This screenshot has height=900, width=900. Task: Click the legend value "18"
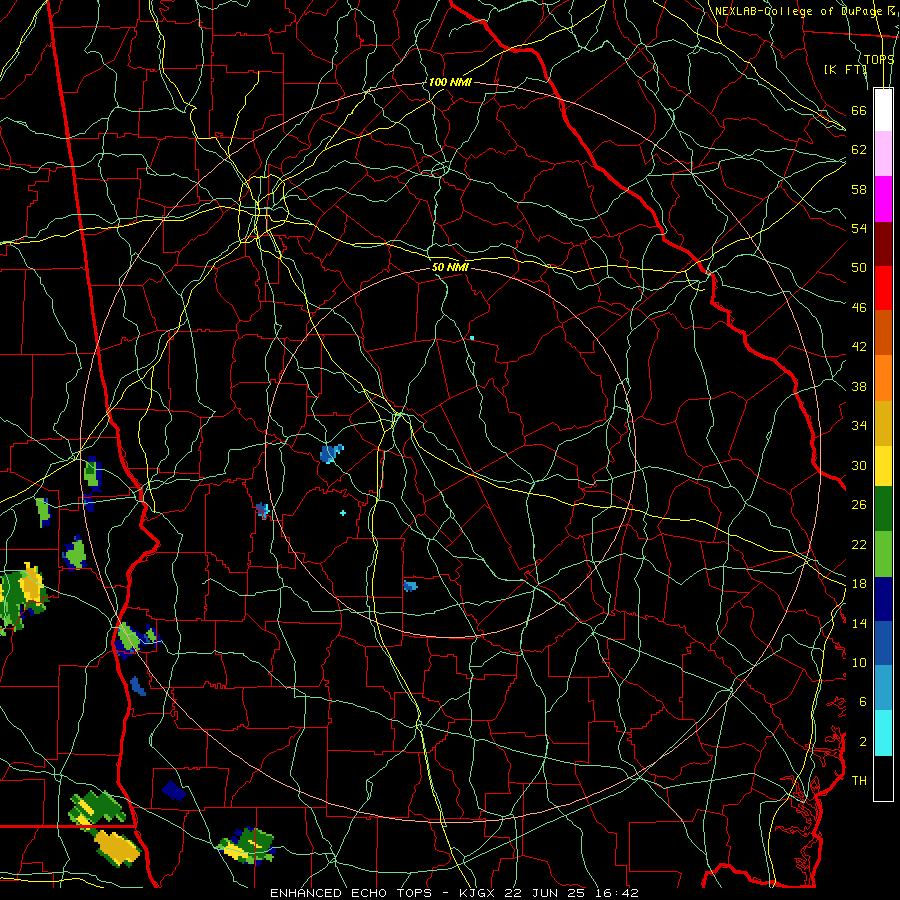(x=859, y=584)
